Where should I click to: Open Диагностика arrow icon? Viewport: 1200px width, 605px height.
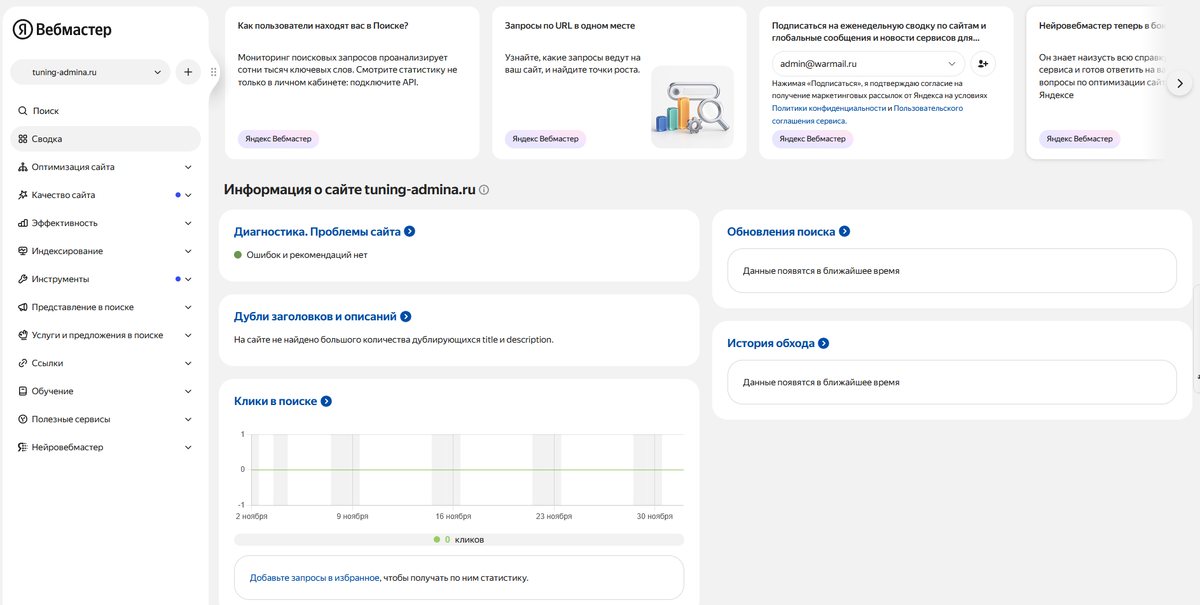pos(409,232)
